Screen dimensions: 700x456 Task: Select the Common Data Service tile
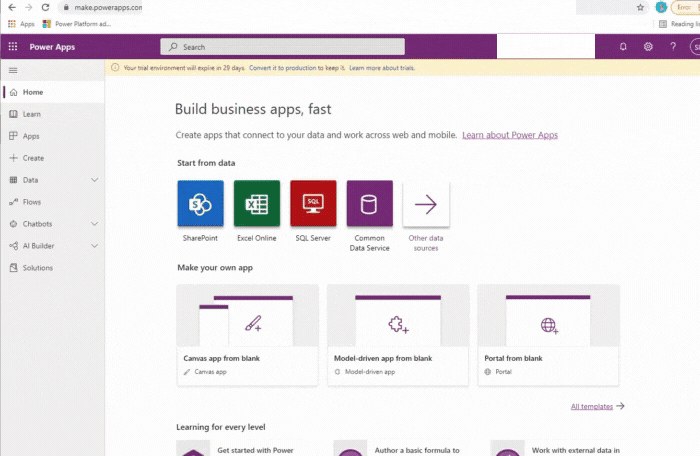(x=370, y=204)
